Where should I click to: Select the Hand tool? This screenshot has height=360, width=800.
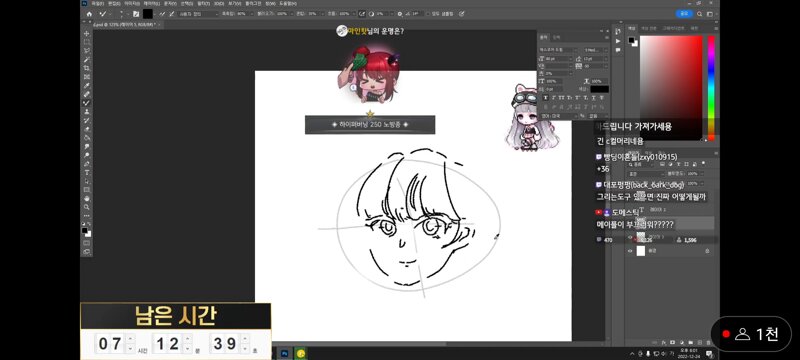coord(86,198)
